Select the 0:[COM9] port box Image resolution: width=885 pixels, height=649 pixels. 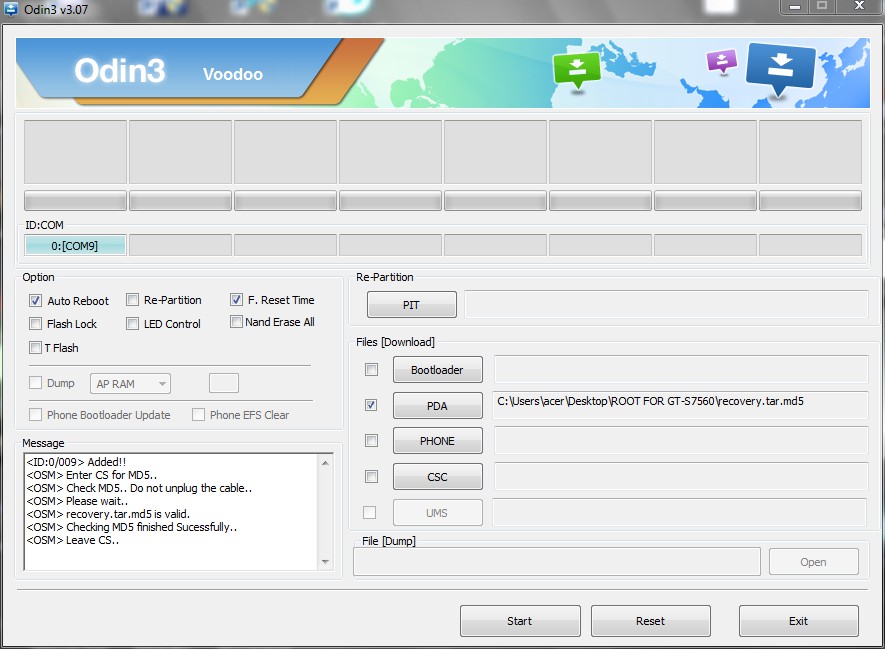point(75,246)
